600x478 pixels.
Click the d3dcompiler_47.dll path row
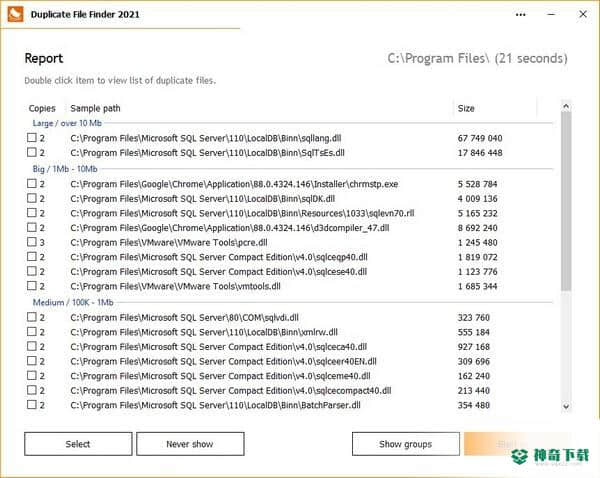(230, 228)
